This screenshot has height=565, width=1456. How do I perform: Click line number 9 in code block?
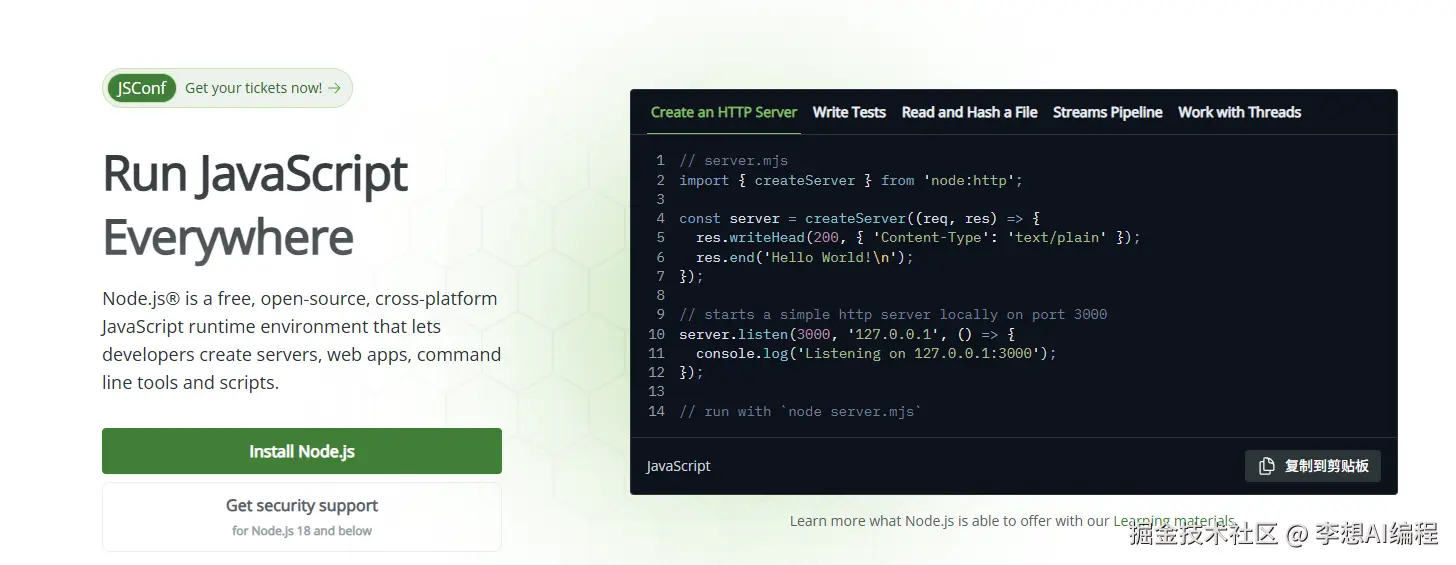[x=660, y=314]
